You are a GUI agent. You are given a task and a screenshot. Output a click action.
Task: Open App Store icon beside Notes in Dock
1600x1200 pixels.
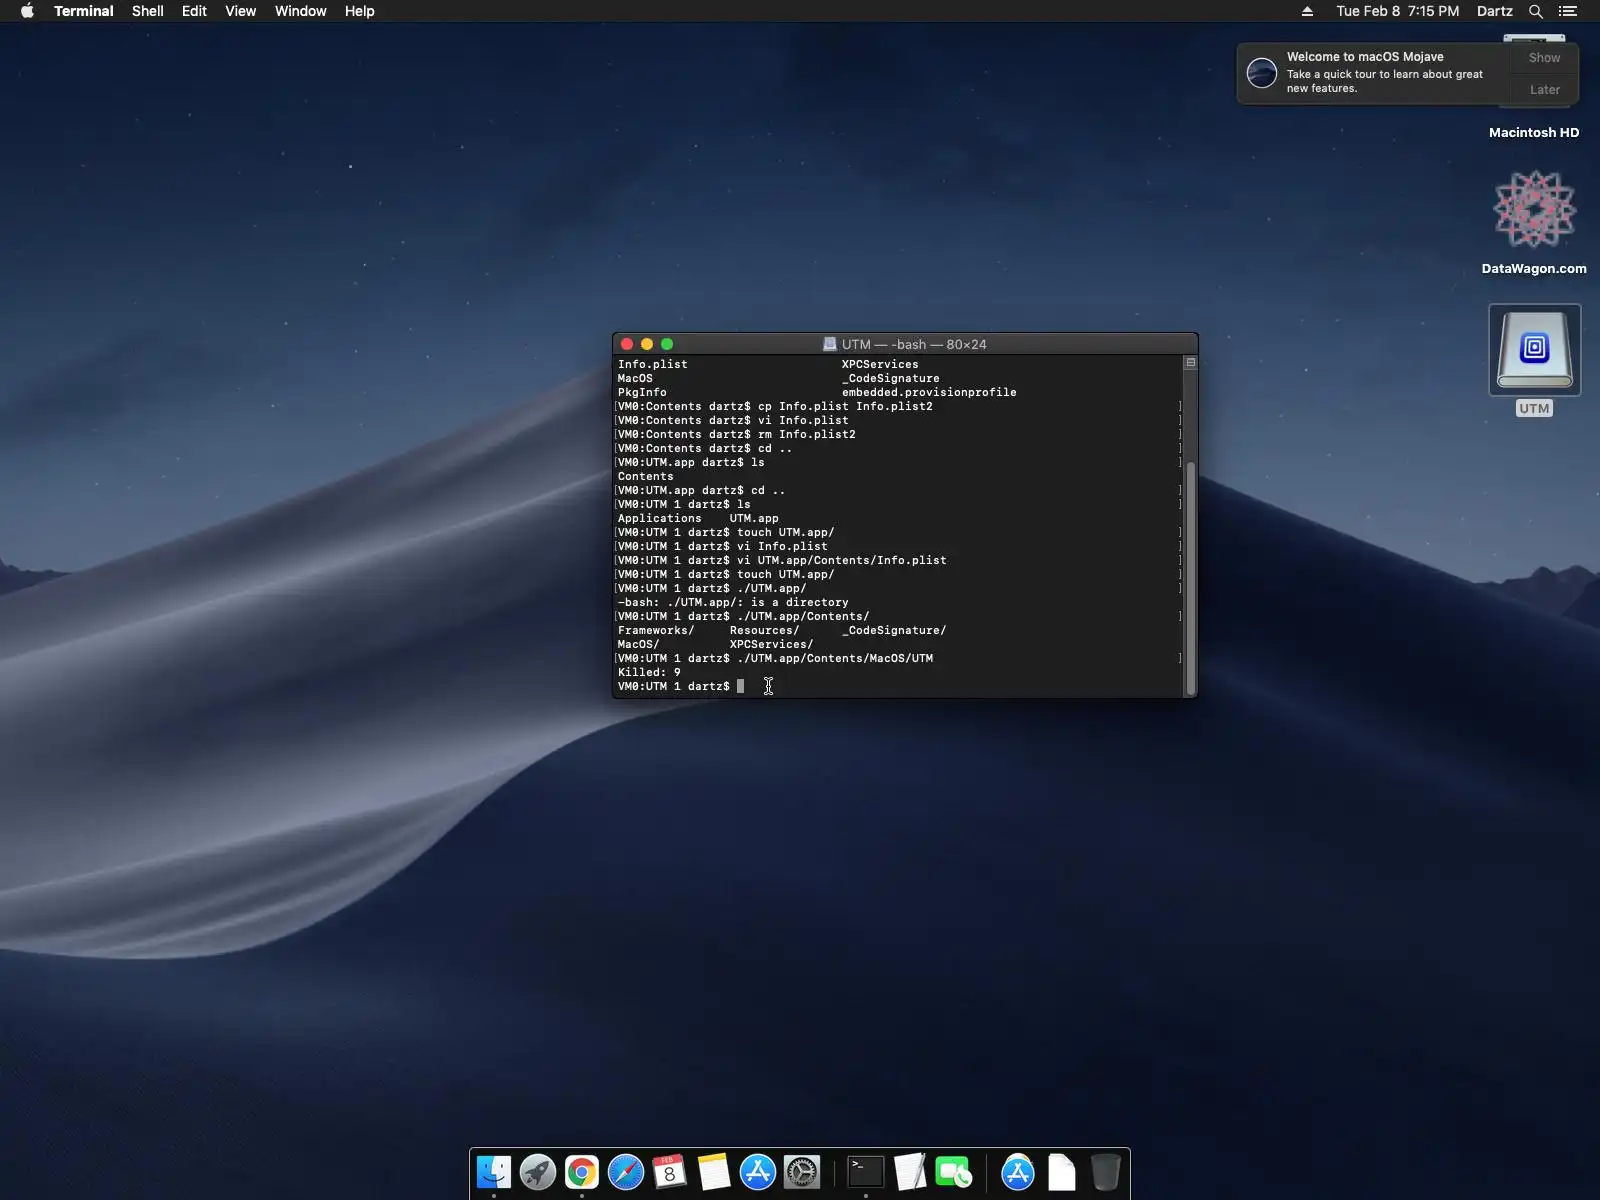[x=758, y=1172]
